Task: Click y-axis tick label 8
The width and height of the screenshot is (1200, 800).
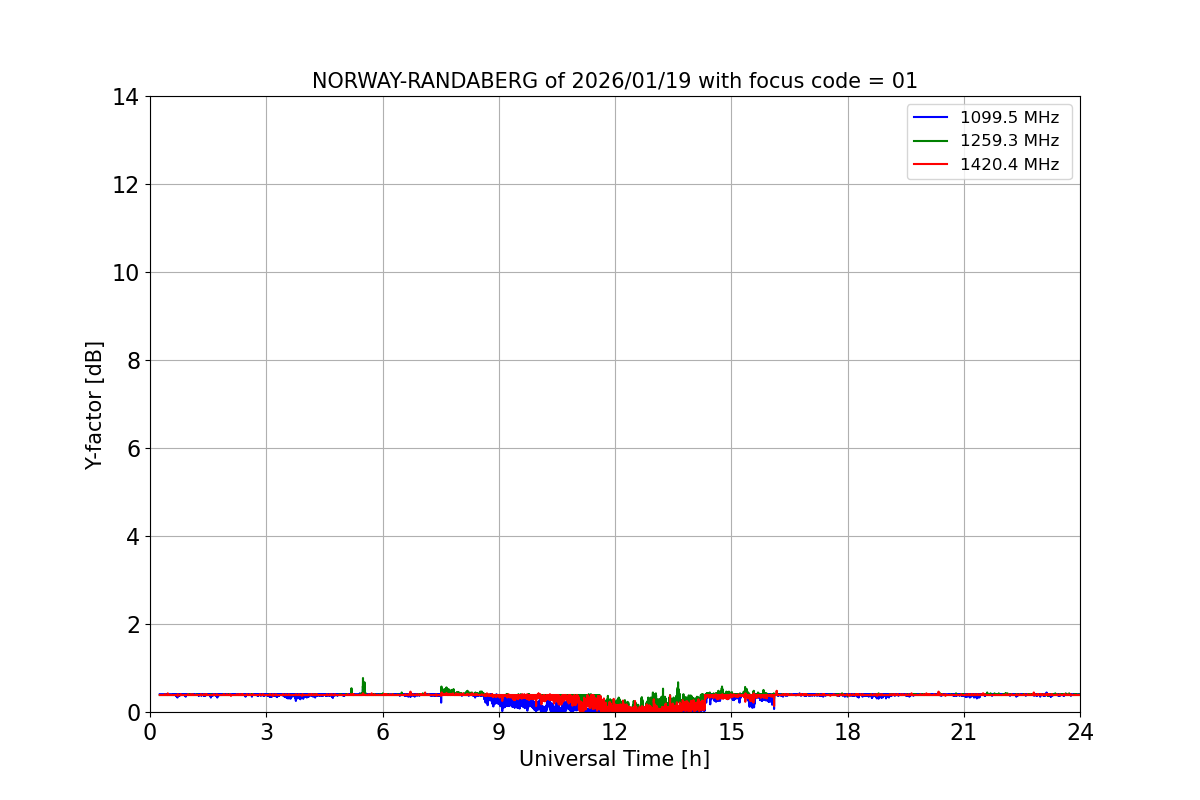Action: click(x=133, y=361)
